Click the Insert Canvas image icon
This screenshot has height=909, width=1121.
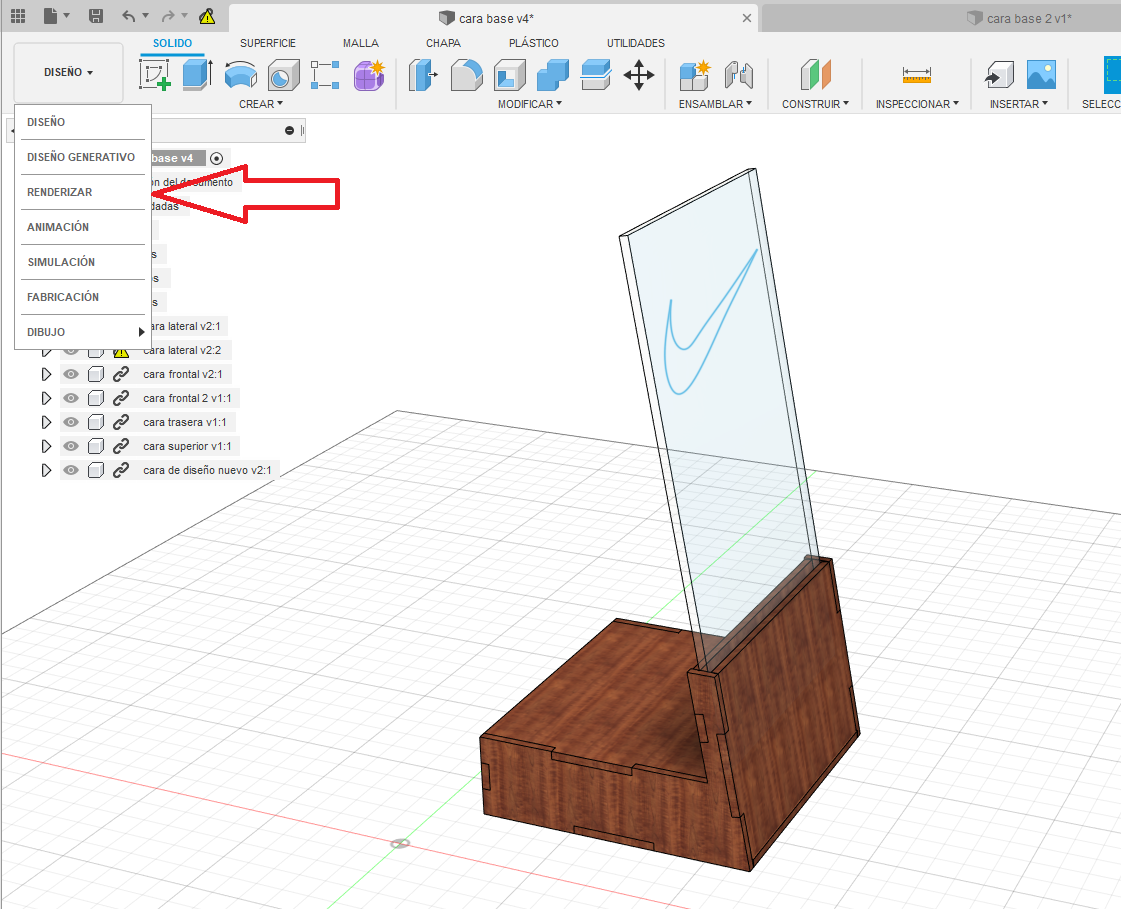point(1041,75)
